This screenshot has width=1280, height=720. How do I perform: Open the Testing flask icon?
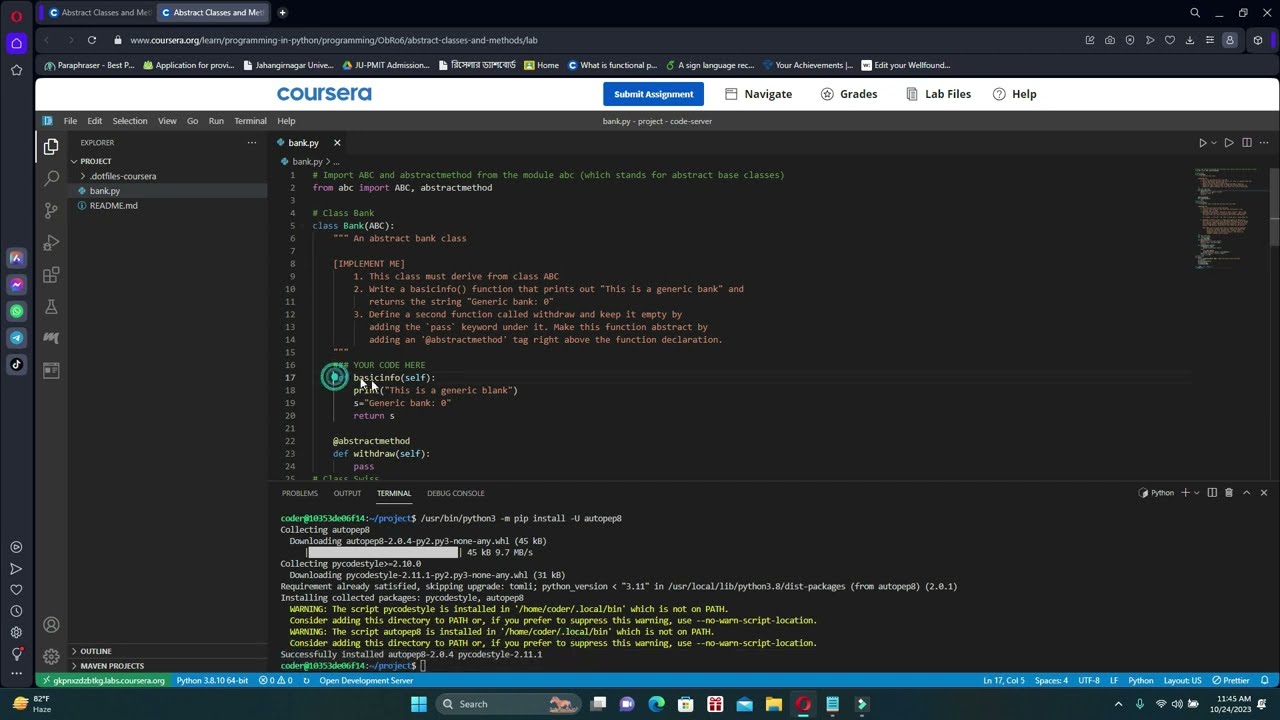point(51,307)
